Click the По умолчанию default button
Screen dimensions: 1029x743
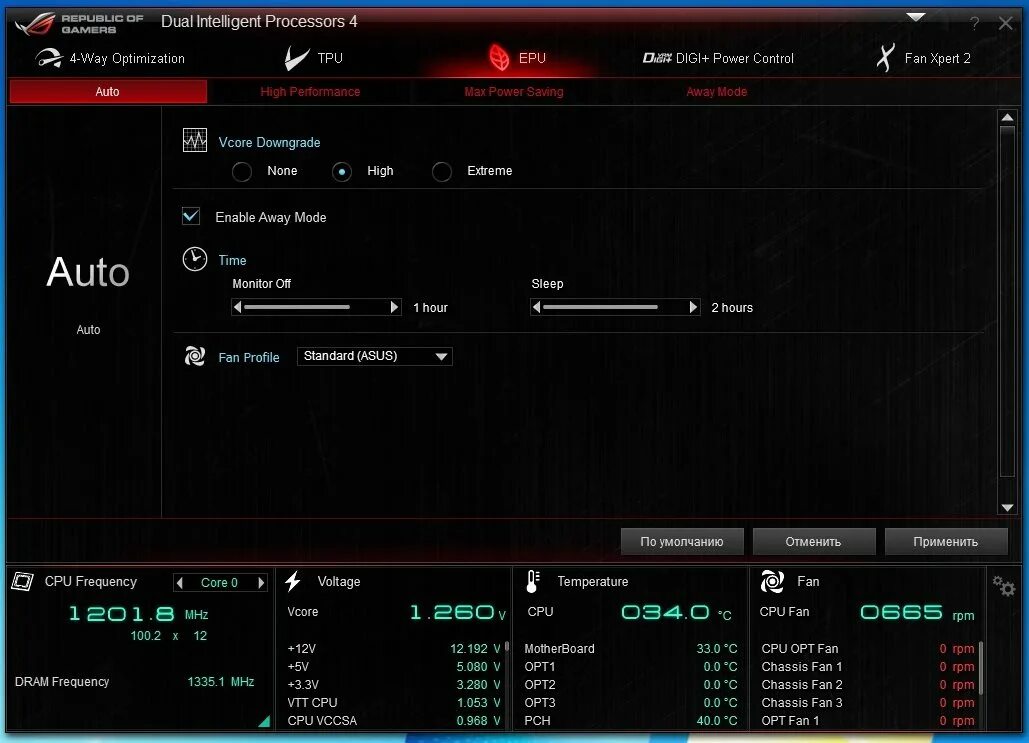pos(682,541)
